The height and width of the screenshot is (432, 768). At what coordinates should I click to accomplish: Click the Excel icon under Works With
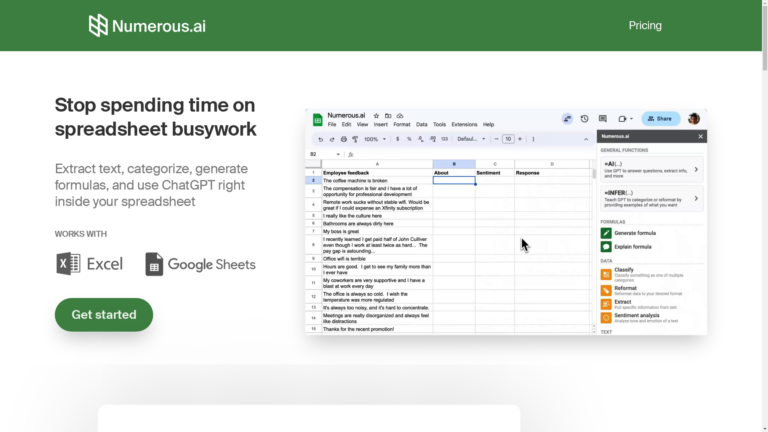[x=68, y=264]
